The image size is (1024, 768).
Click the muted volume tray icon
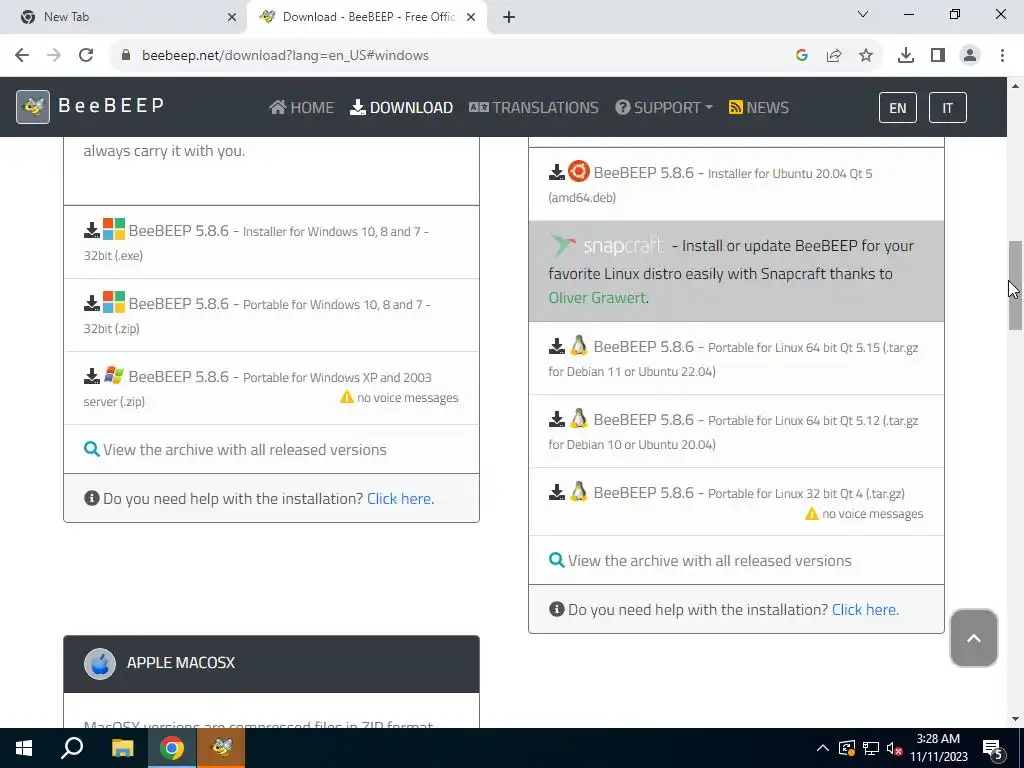point(895,748)
